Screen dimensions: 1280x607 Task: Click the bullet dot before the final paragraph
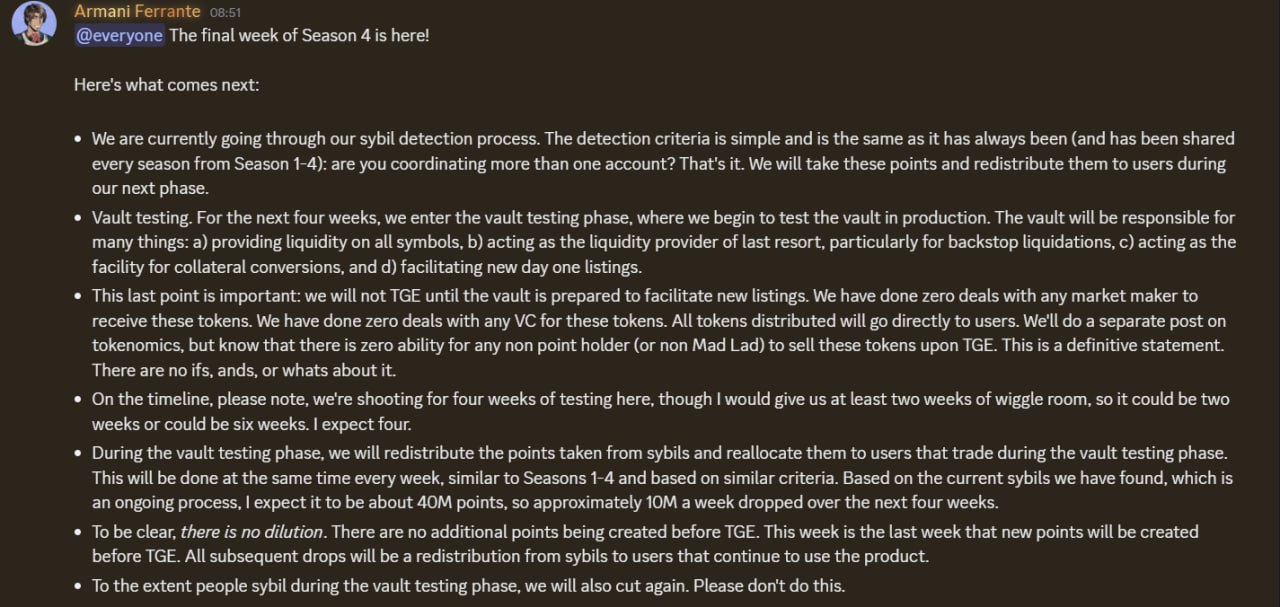(79, 587)
